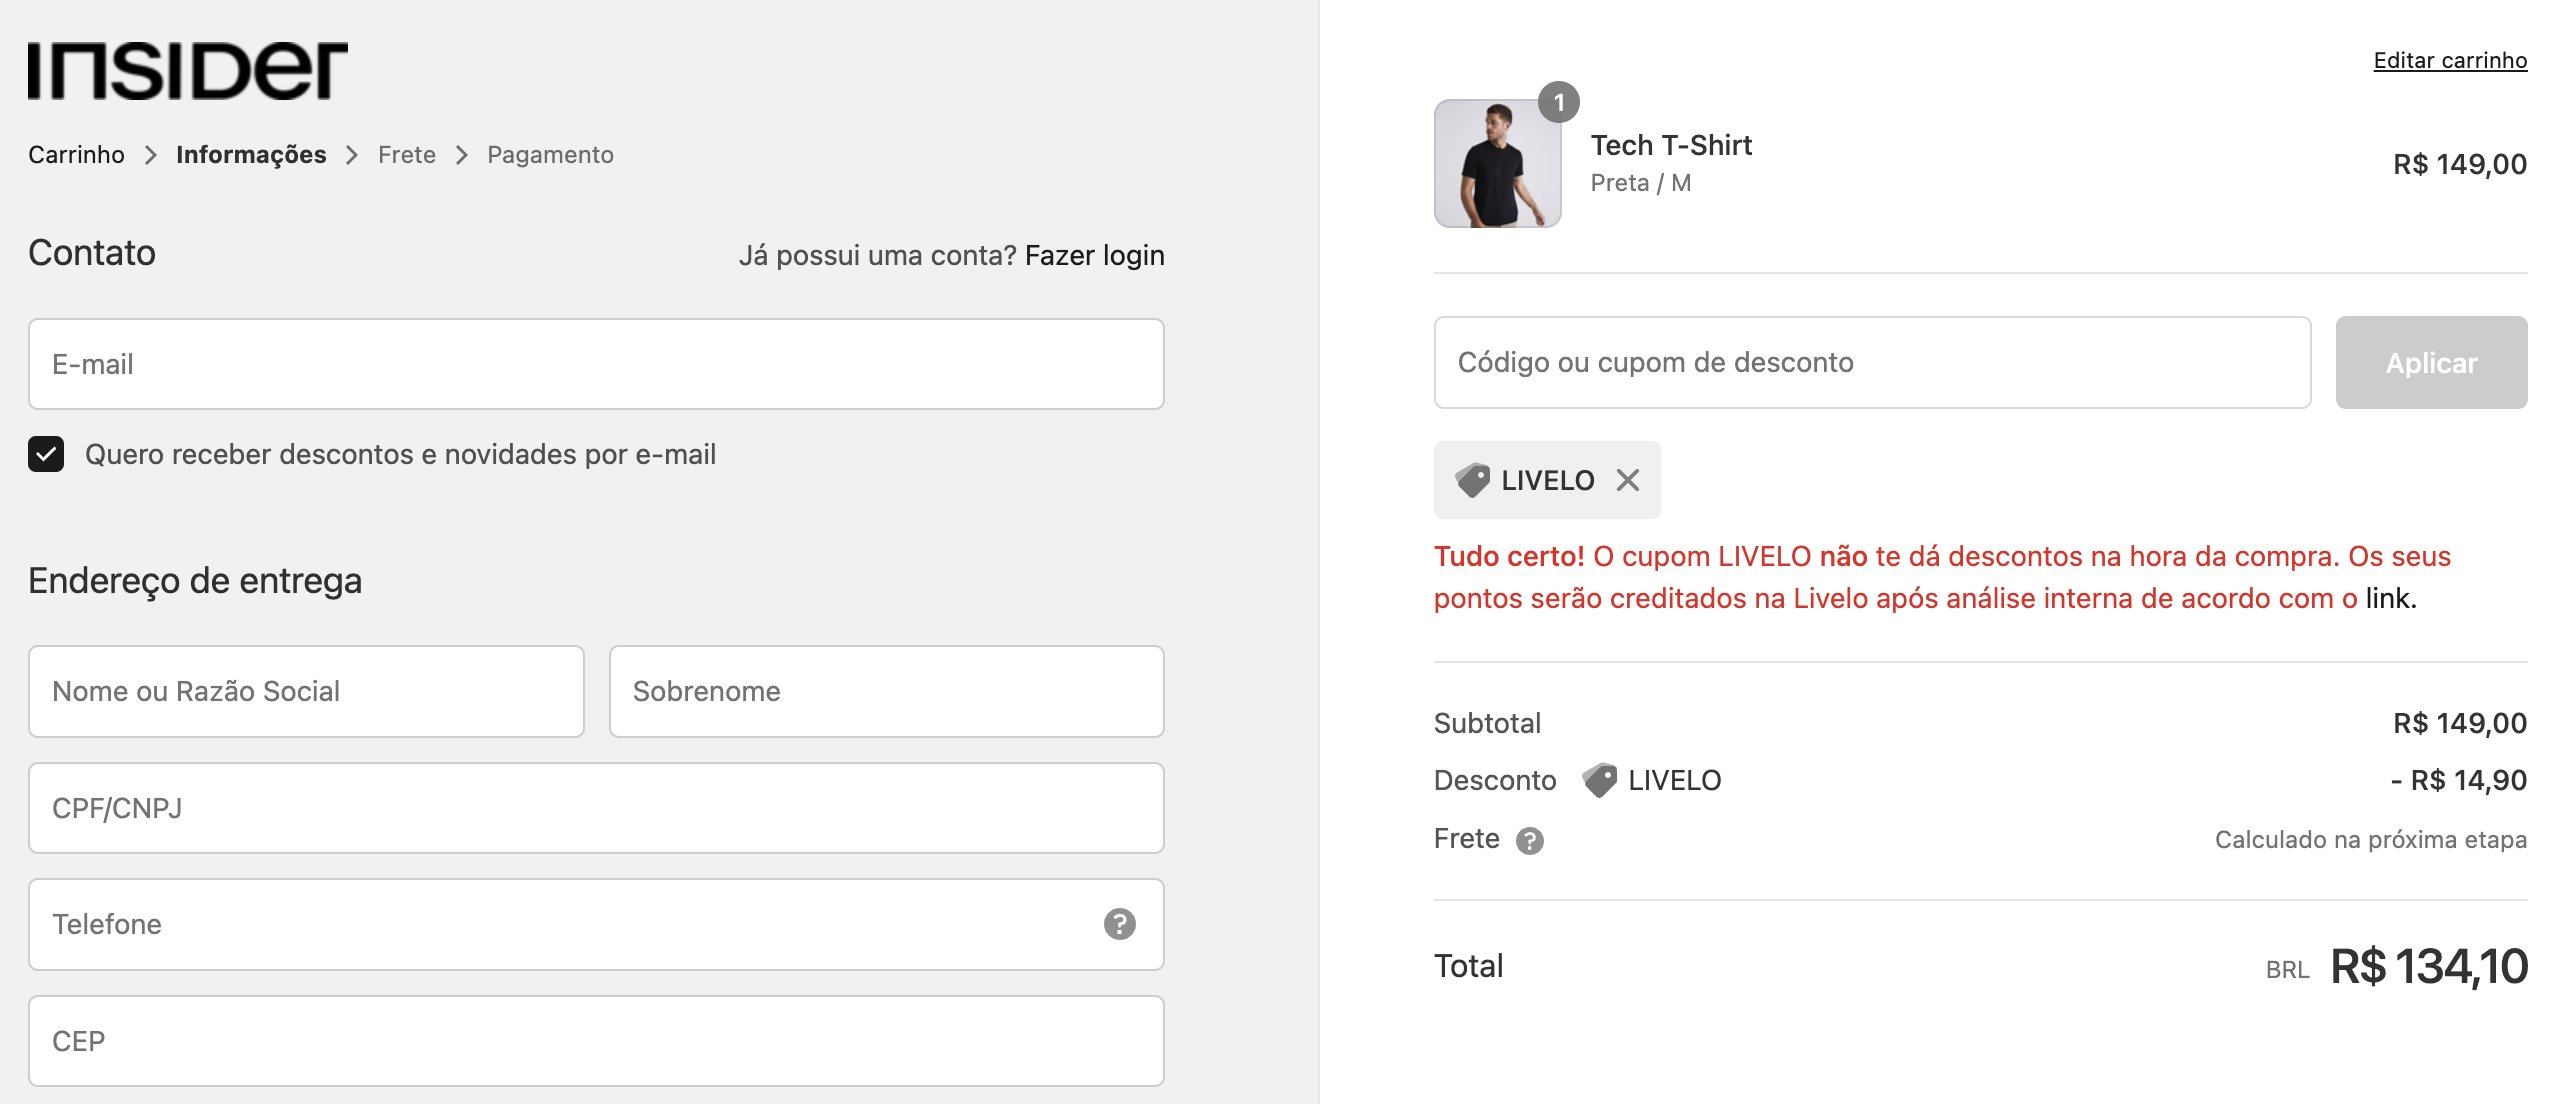Uncheck the email discounts and news checkbox
Viewport: 2558px width, 1104px height.
point(46,454)
